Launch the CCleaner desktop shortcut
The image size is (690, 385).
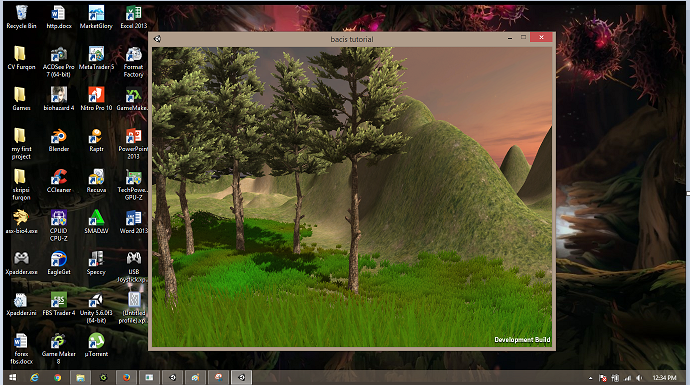click(59, 181)
